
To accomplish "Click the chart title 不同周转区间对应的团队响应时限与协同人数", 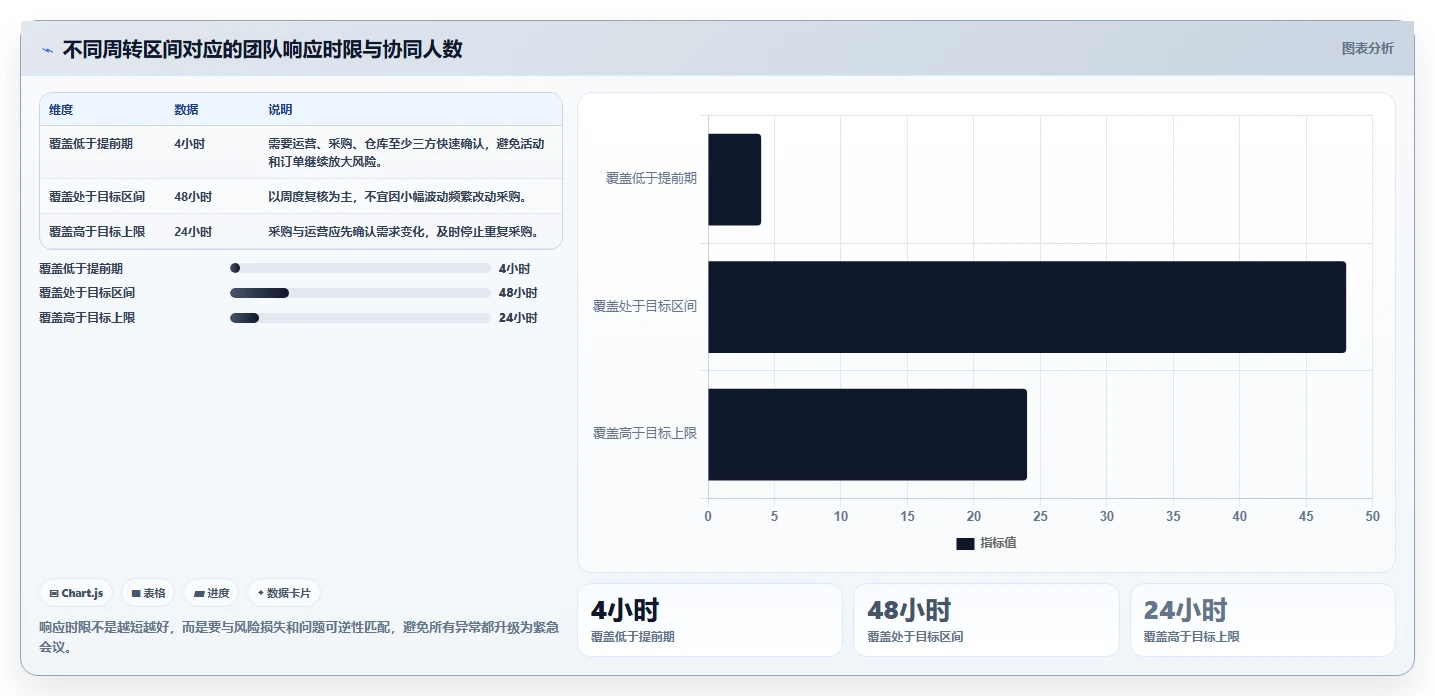I will point(263,49).
